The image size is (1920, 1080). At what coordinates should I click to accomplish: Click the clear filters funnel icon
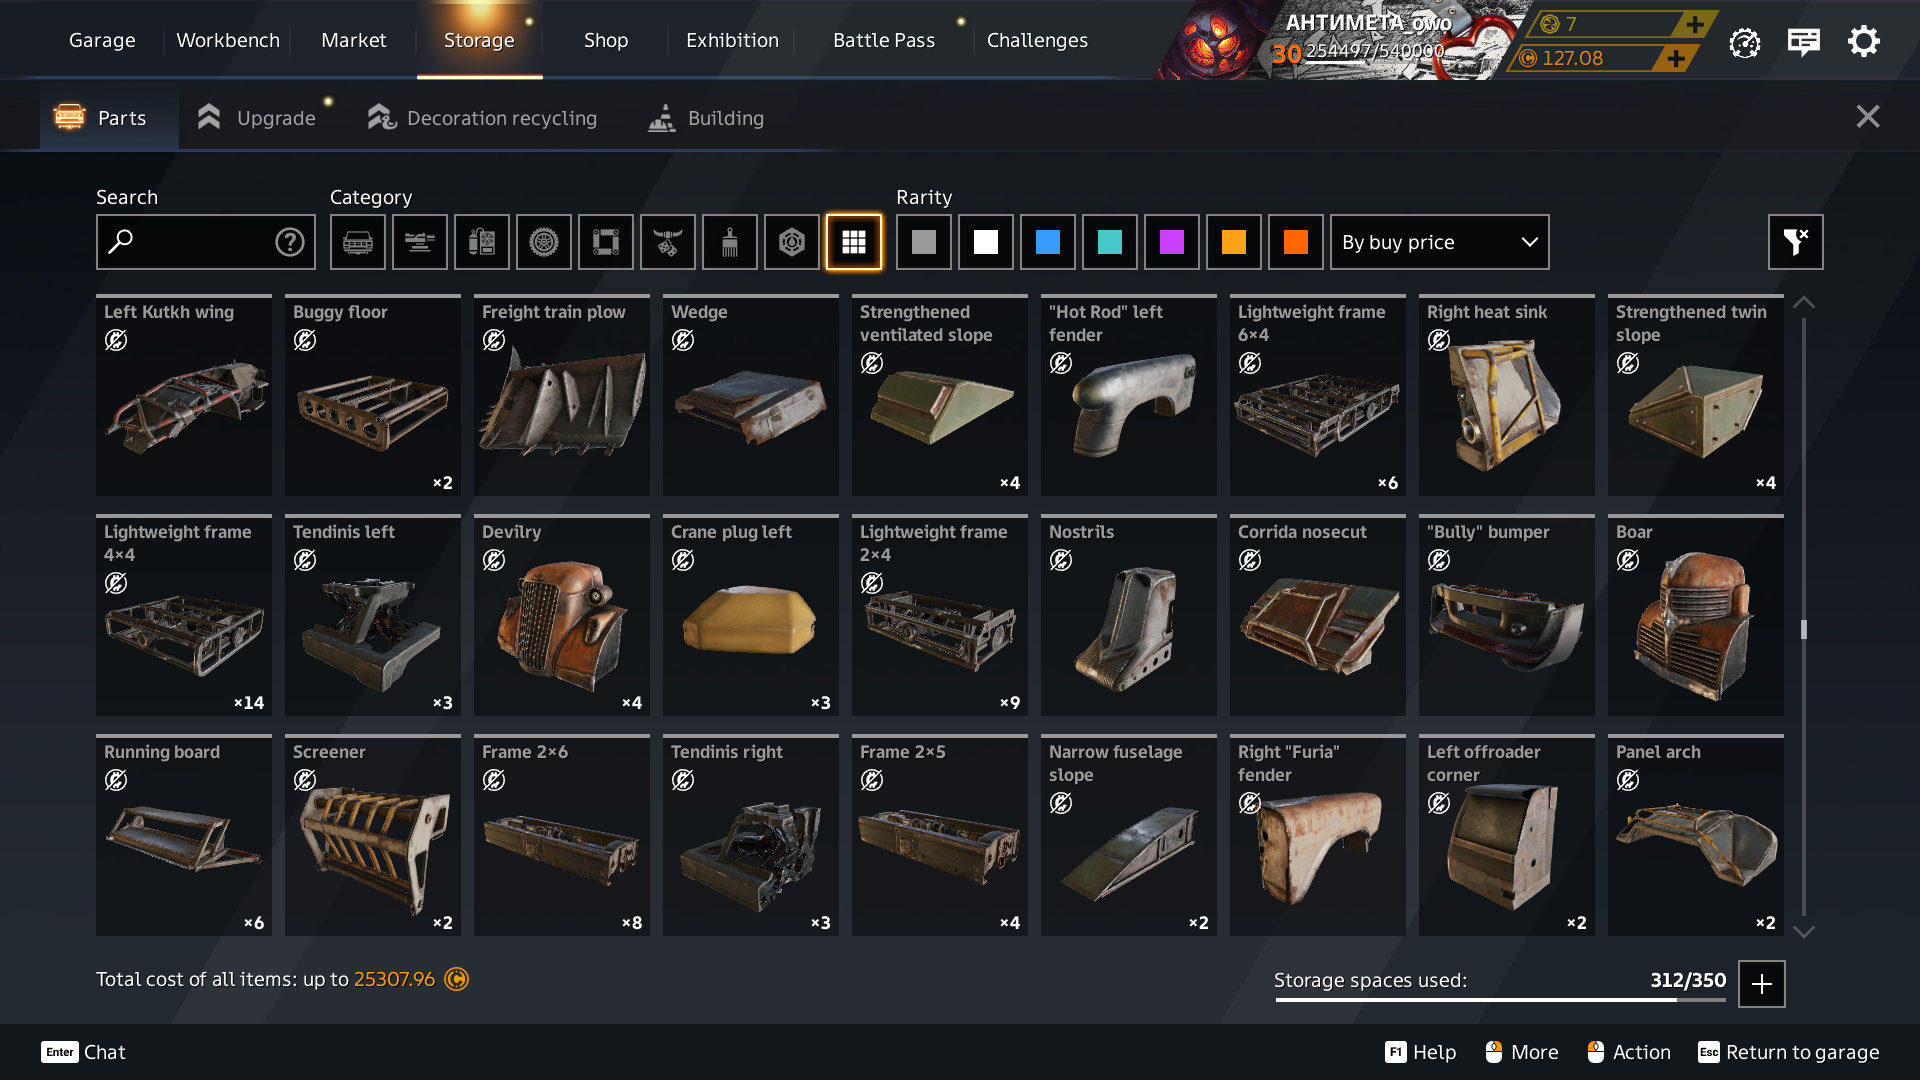pos(1795,242)
